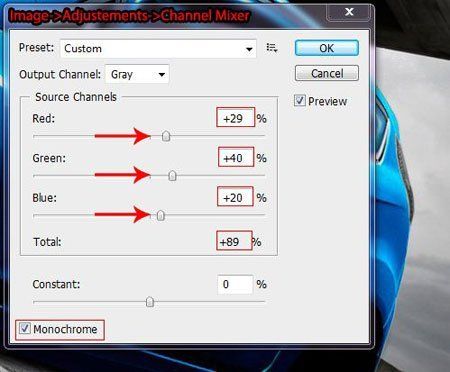Uncheck the Monochrome checkbox
The width and height of the screenshot is (450, 372).
(x=25, y=329)
